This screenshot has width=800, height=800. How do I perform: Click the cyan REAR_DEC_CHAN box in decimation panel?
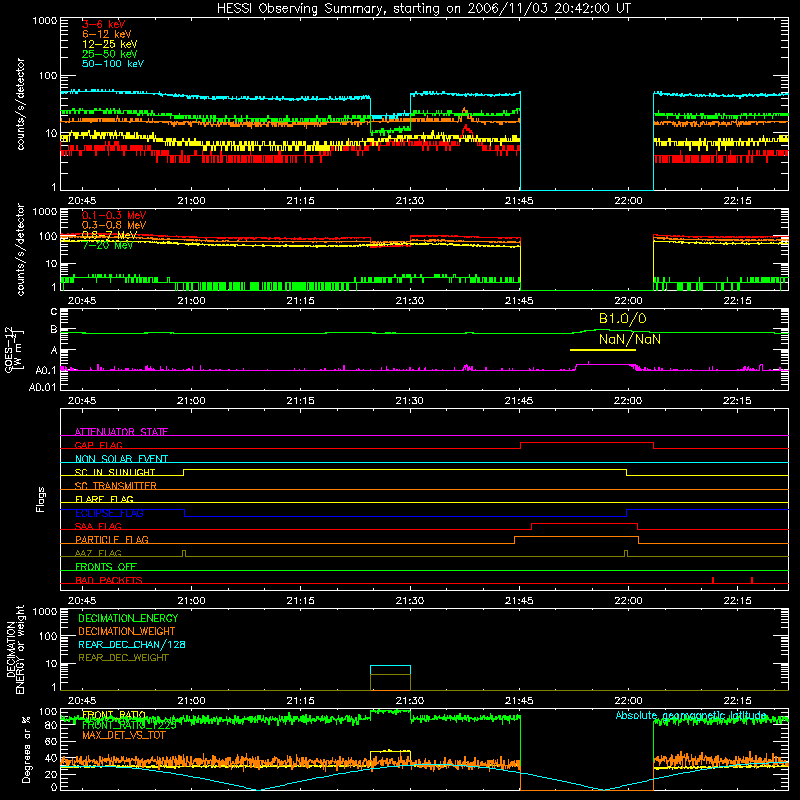(x=390, y=670)
